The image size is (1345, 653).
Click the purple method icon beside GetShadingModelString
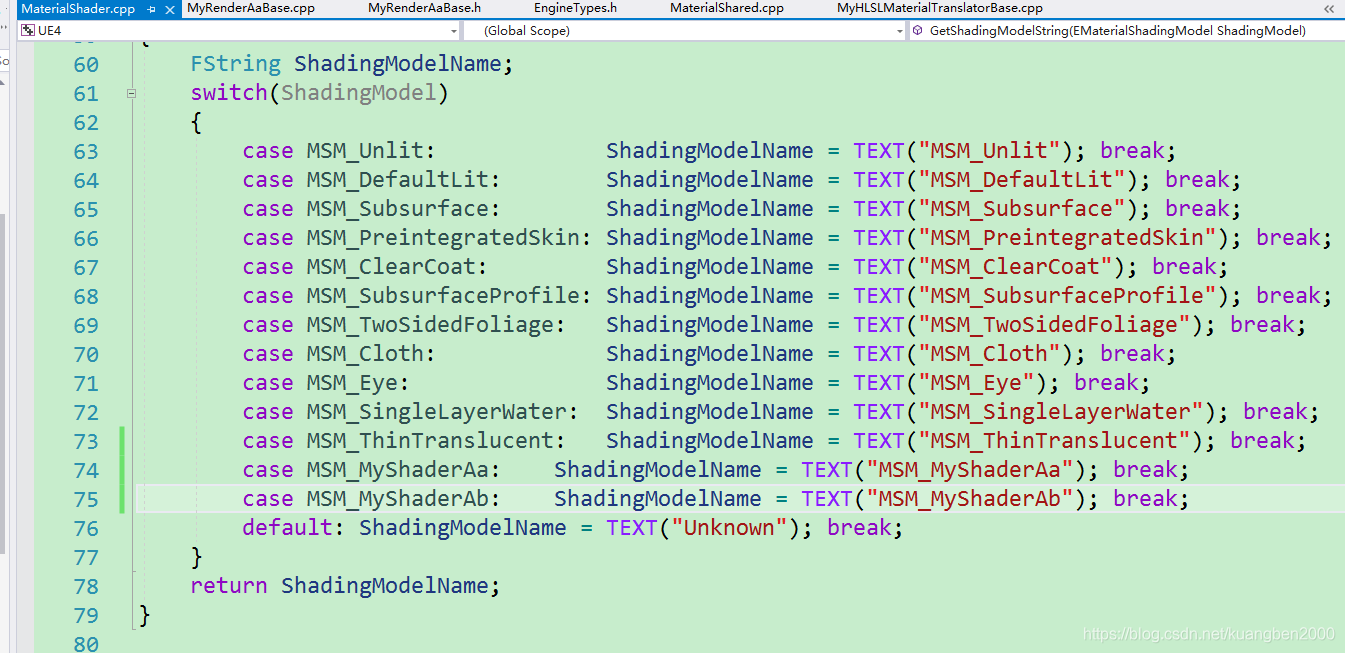917,31
